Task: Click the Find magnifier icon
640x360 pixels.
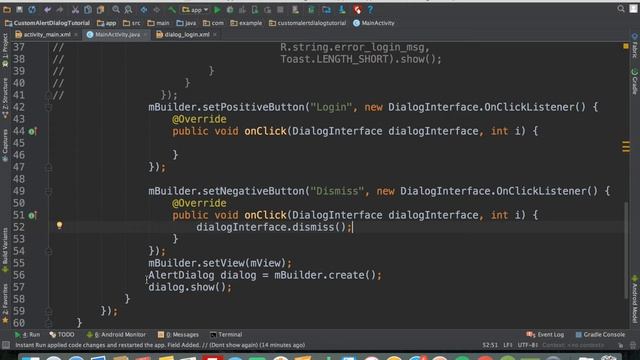Action: [x=116, y=9]
